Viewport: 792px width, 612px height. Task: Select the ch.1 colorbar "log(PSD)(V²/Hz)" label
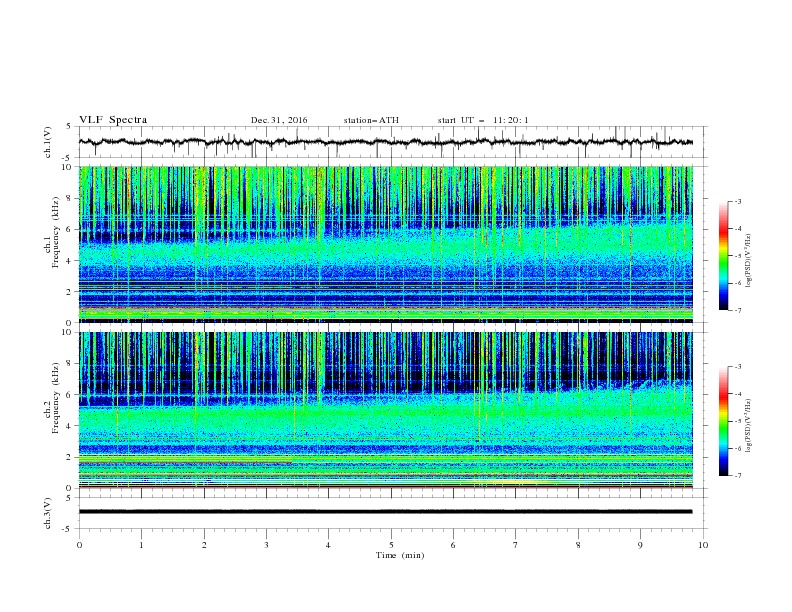(748, 261)
